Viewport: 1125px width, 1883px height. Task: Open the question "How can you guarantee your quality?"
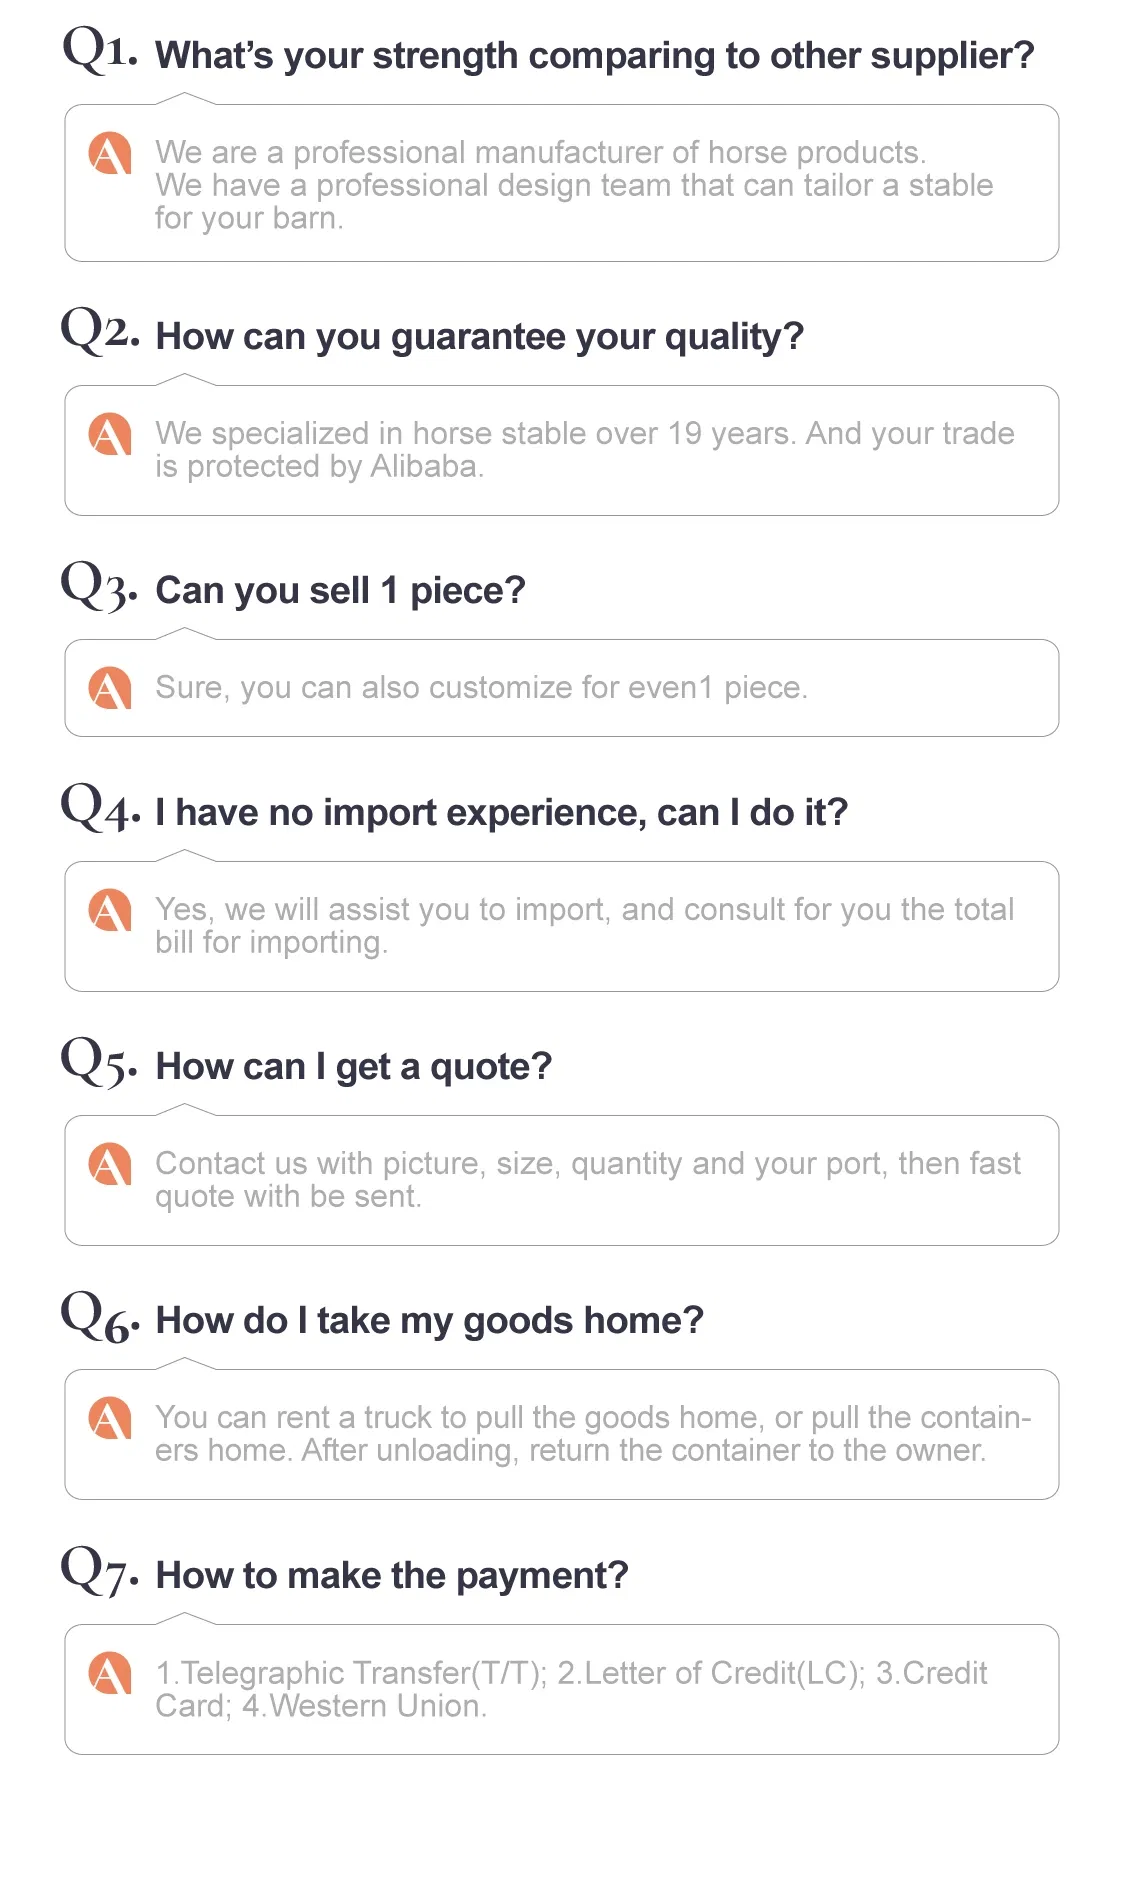480,337
